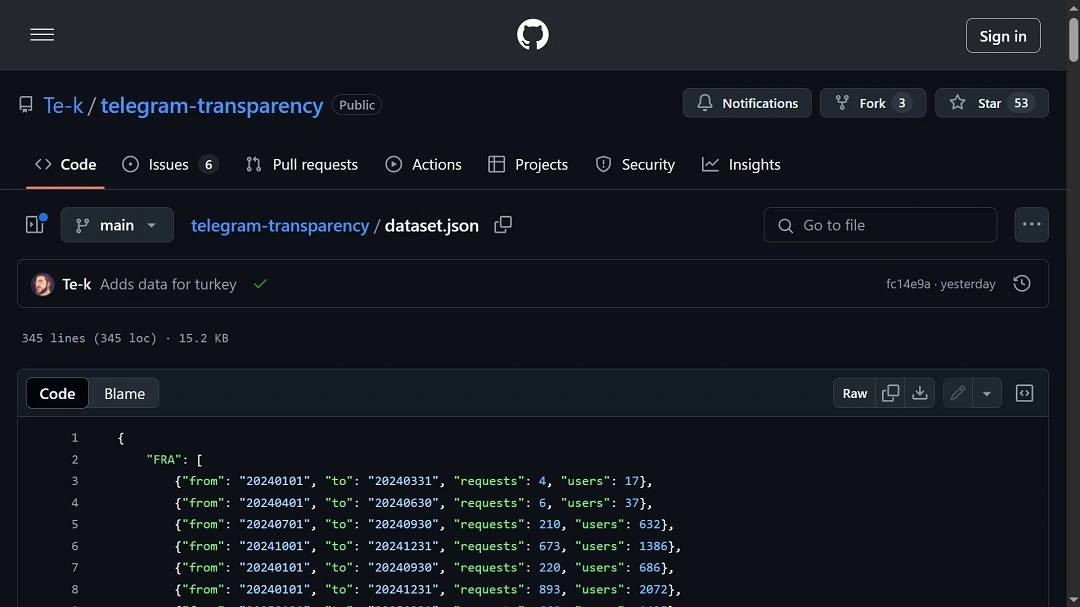Toggle the symbols panel icon
This screenshot has height=607, width=1080.
tap(1024, 393)
